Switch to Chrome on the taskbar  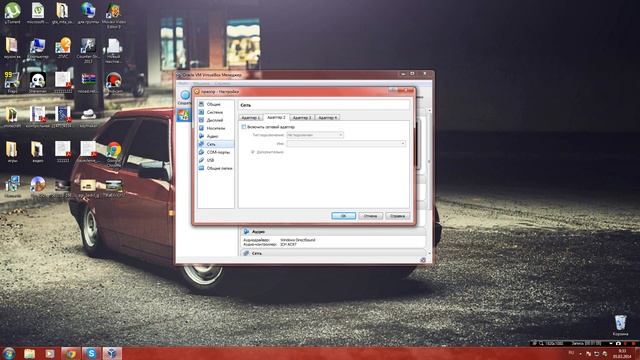point(71,353)
